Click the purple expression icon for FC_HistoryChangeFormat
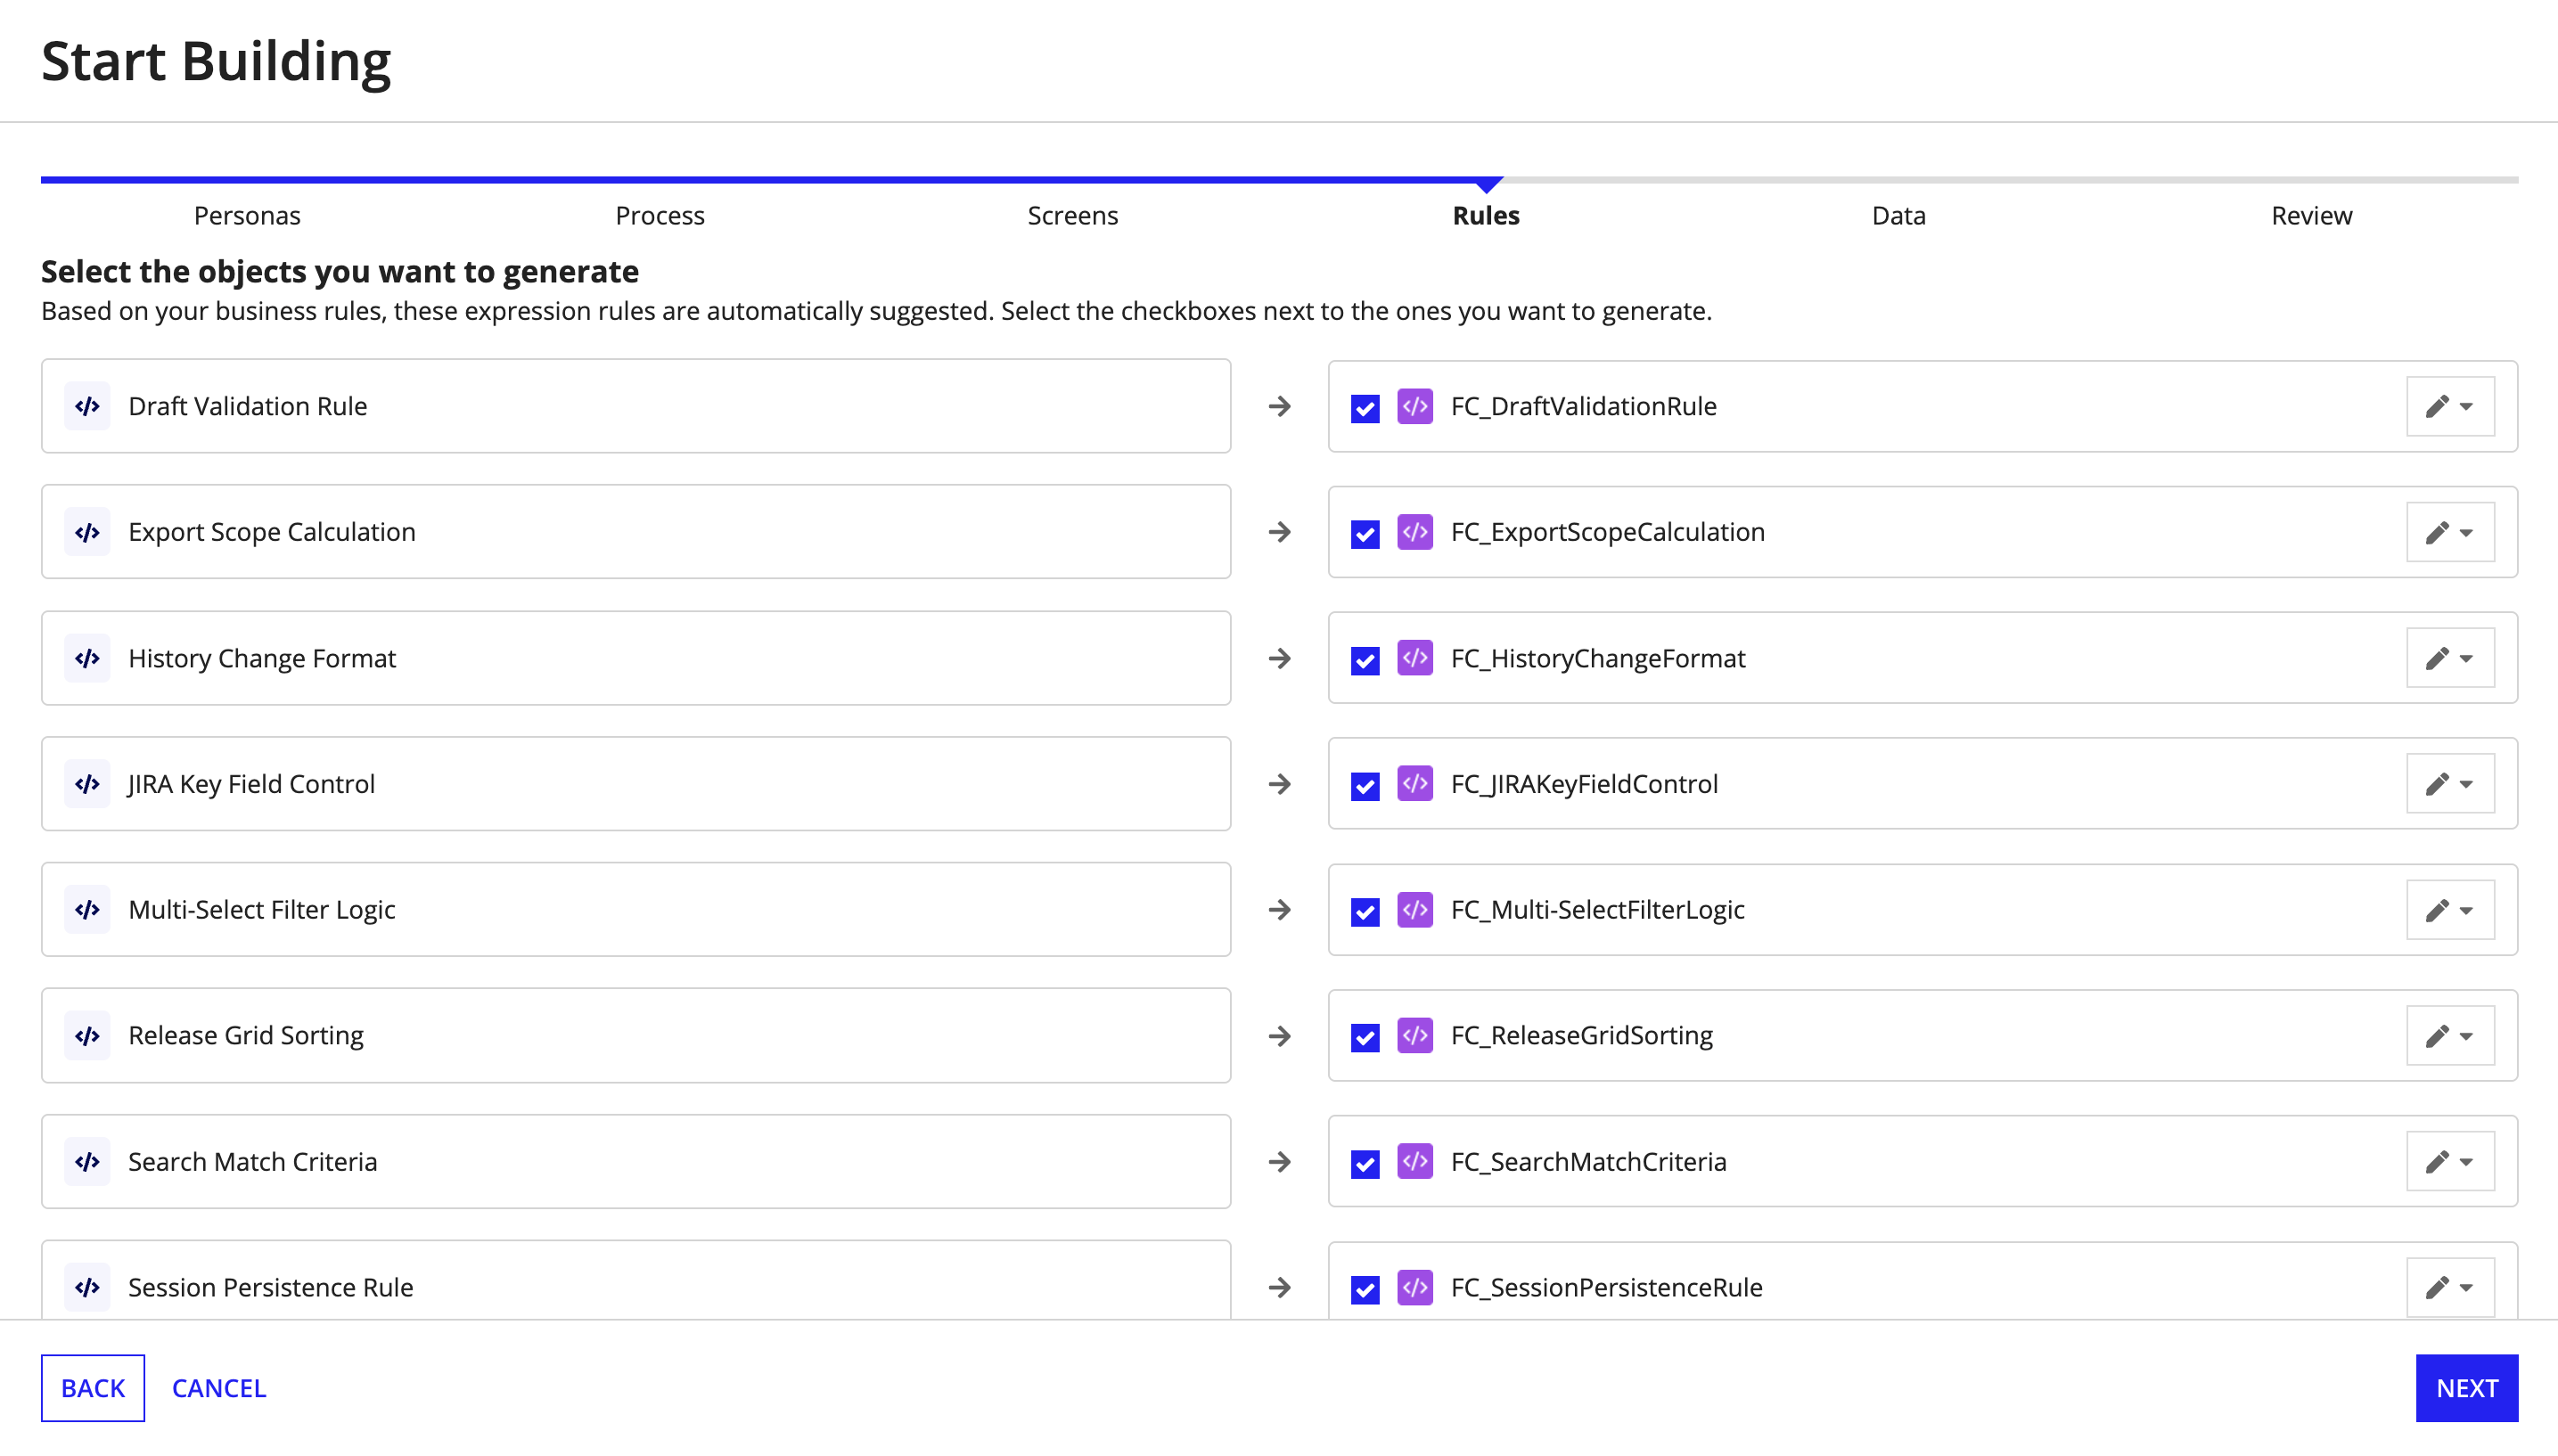The image size is (2558, 1456). click(x=1415, y=658)
